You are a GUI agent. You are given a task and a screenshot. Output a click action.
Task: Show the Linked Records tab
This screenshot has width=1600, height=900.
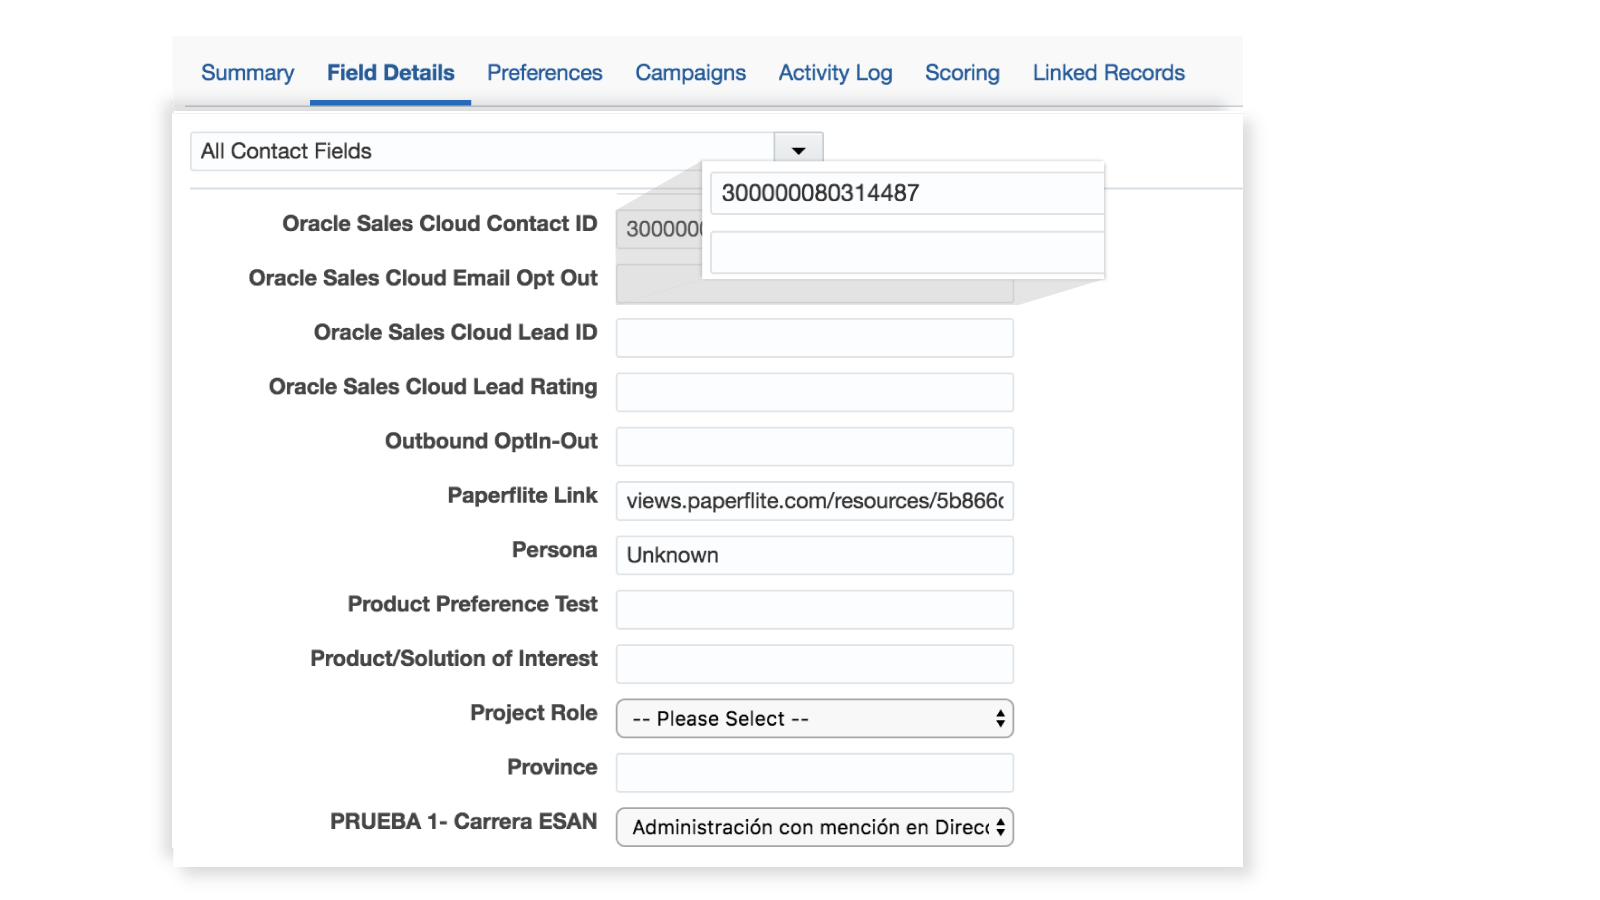point(1108,73)
